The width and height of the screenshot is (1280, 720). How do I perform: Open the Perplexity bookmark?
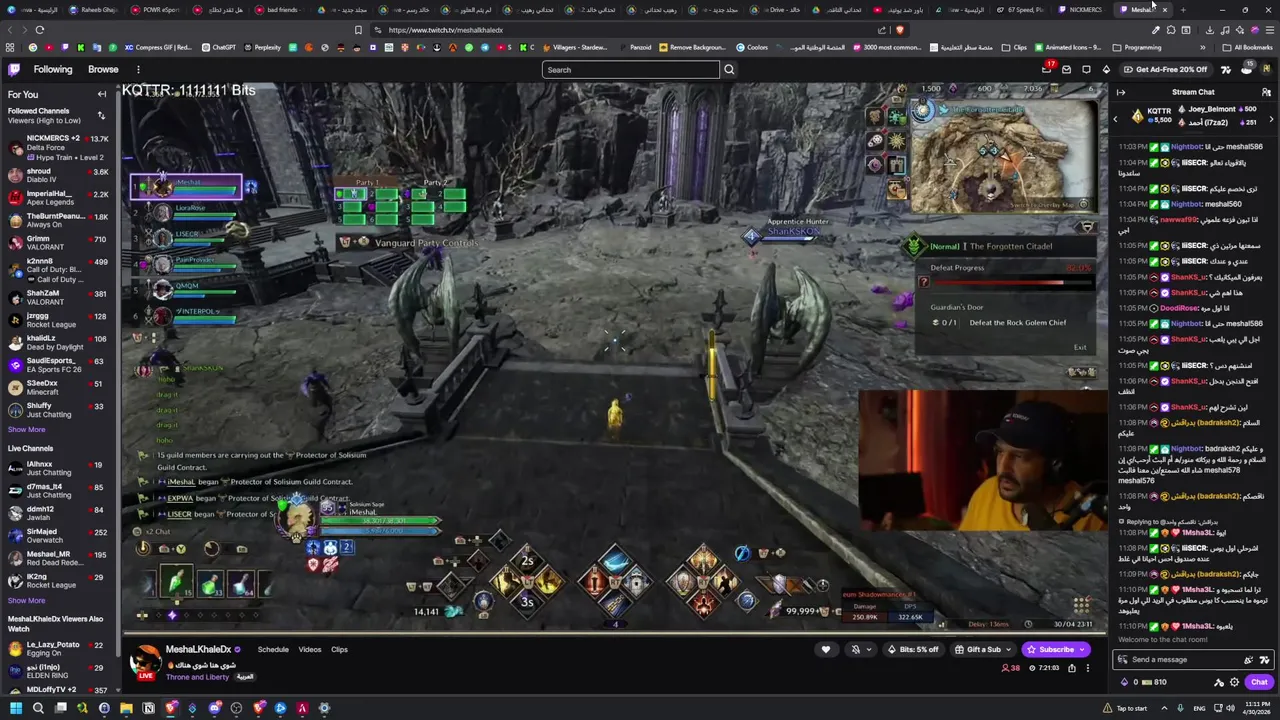[262, 47]
